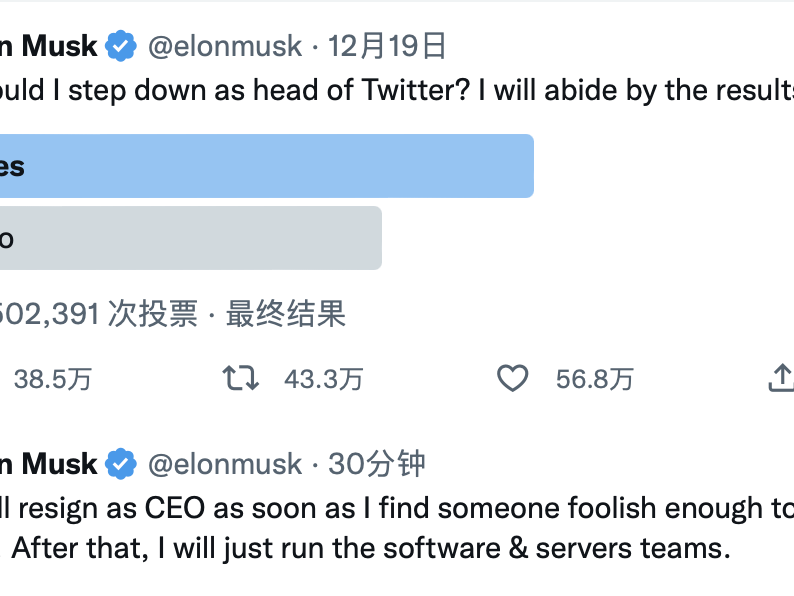Click the retweet icon on poll tweet

pos(241,378)
